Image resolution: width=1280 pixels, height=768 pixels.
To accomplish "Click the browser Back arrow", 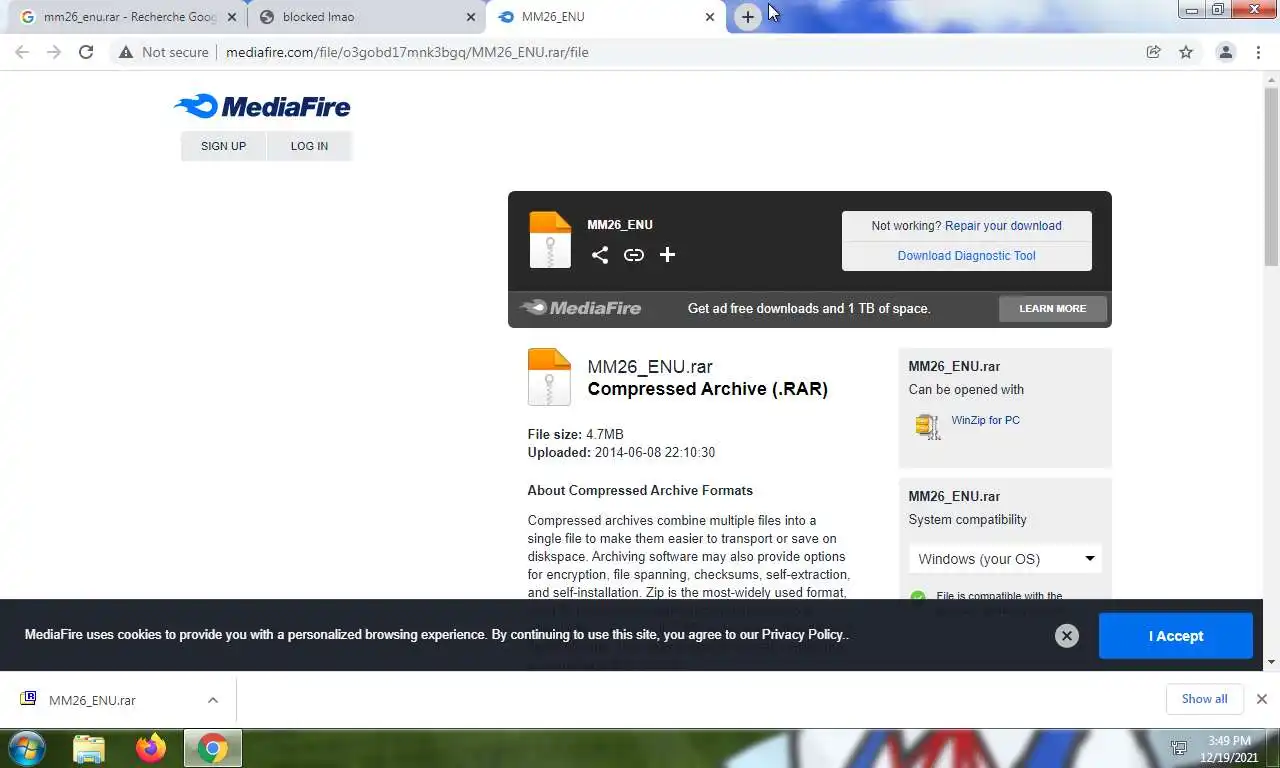I will 22,52.
